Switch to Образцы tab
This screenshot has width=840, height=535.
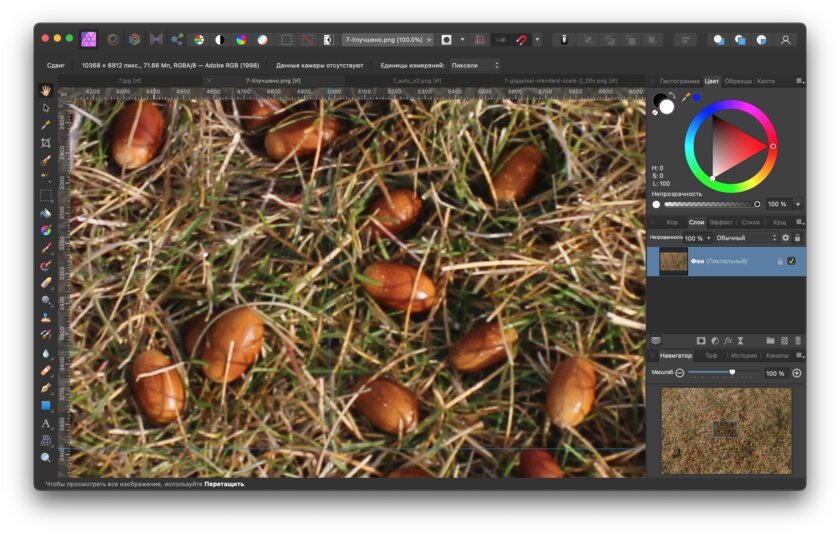738,81
